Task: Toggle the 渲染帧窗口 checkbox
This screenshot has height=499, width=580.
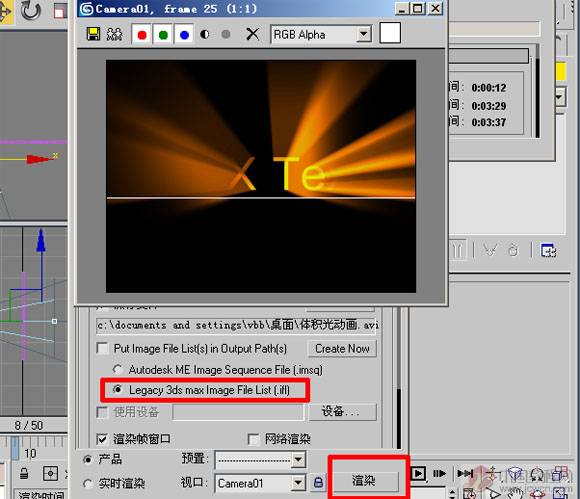Action: 102,439
